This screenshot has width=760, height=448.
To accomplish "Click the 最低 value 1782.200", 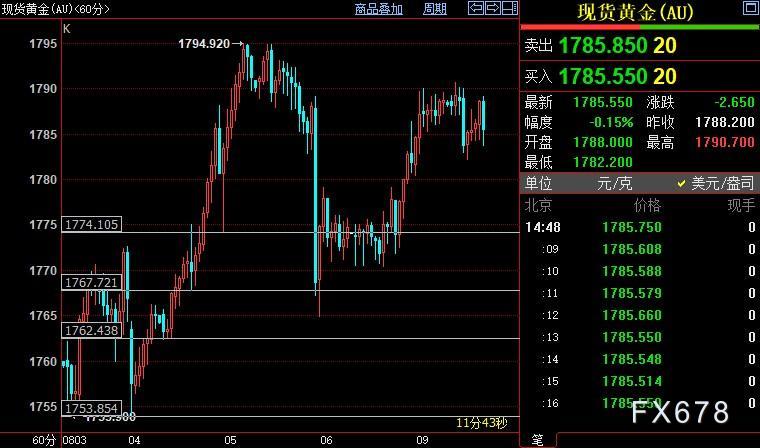I will 602,162.
